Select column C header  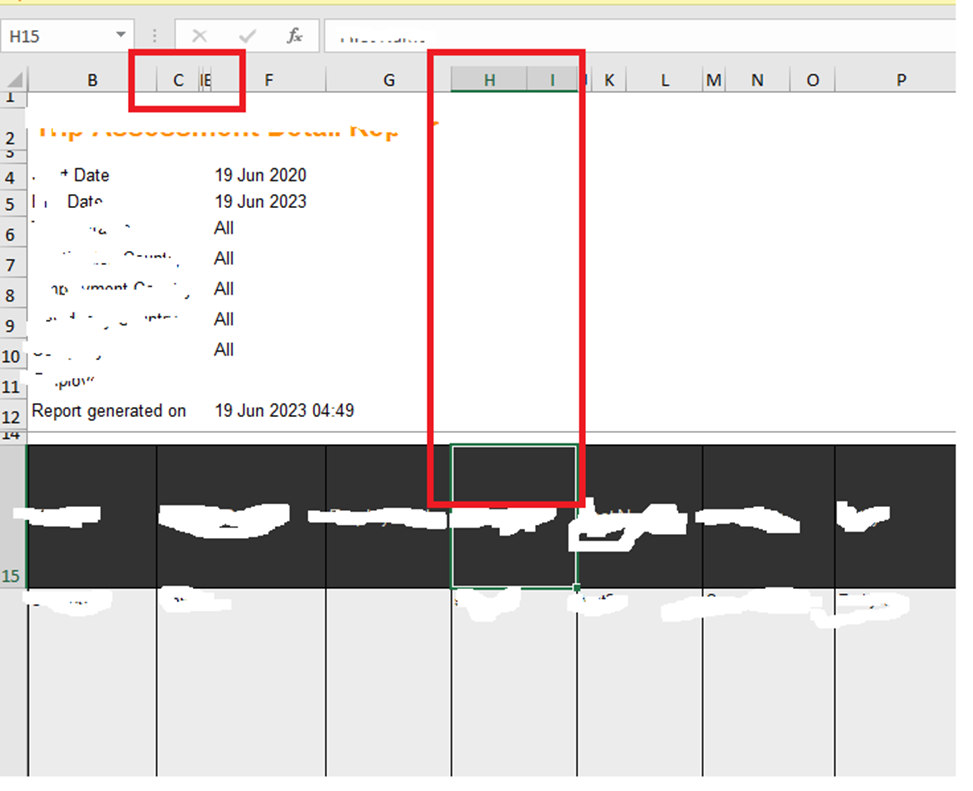pyautogui.click(x=178, y=80)
